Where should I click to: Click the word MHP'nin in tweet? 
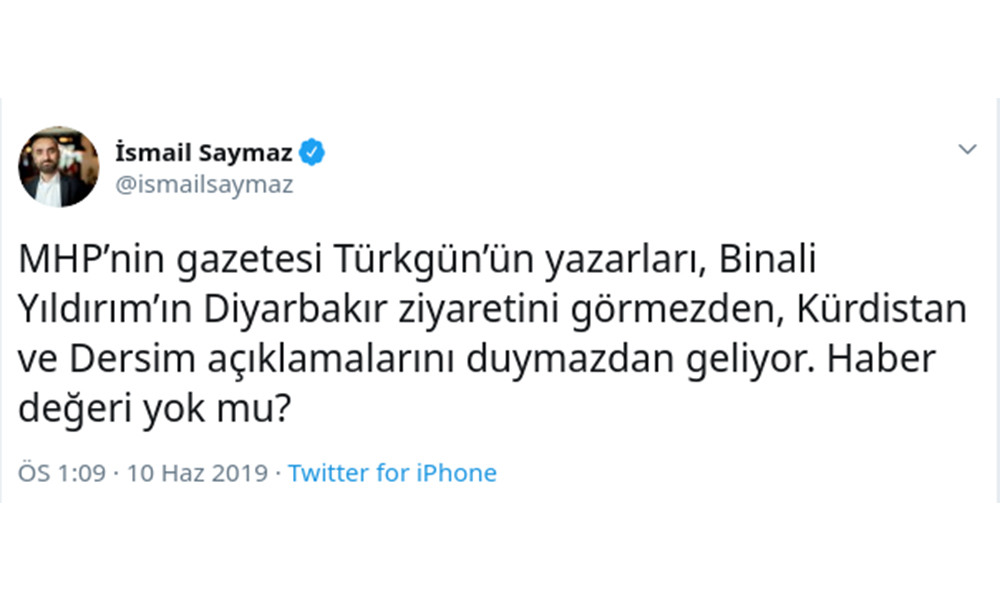pyautogui.click(x=84, y=263)
